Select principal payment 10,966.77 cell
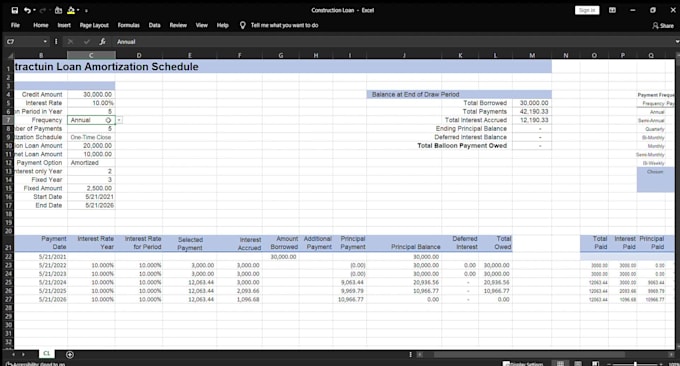 pyautogui.click(x=350, y=300)
